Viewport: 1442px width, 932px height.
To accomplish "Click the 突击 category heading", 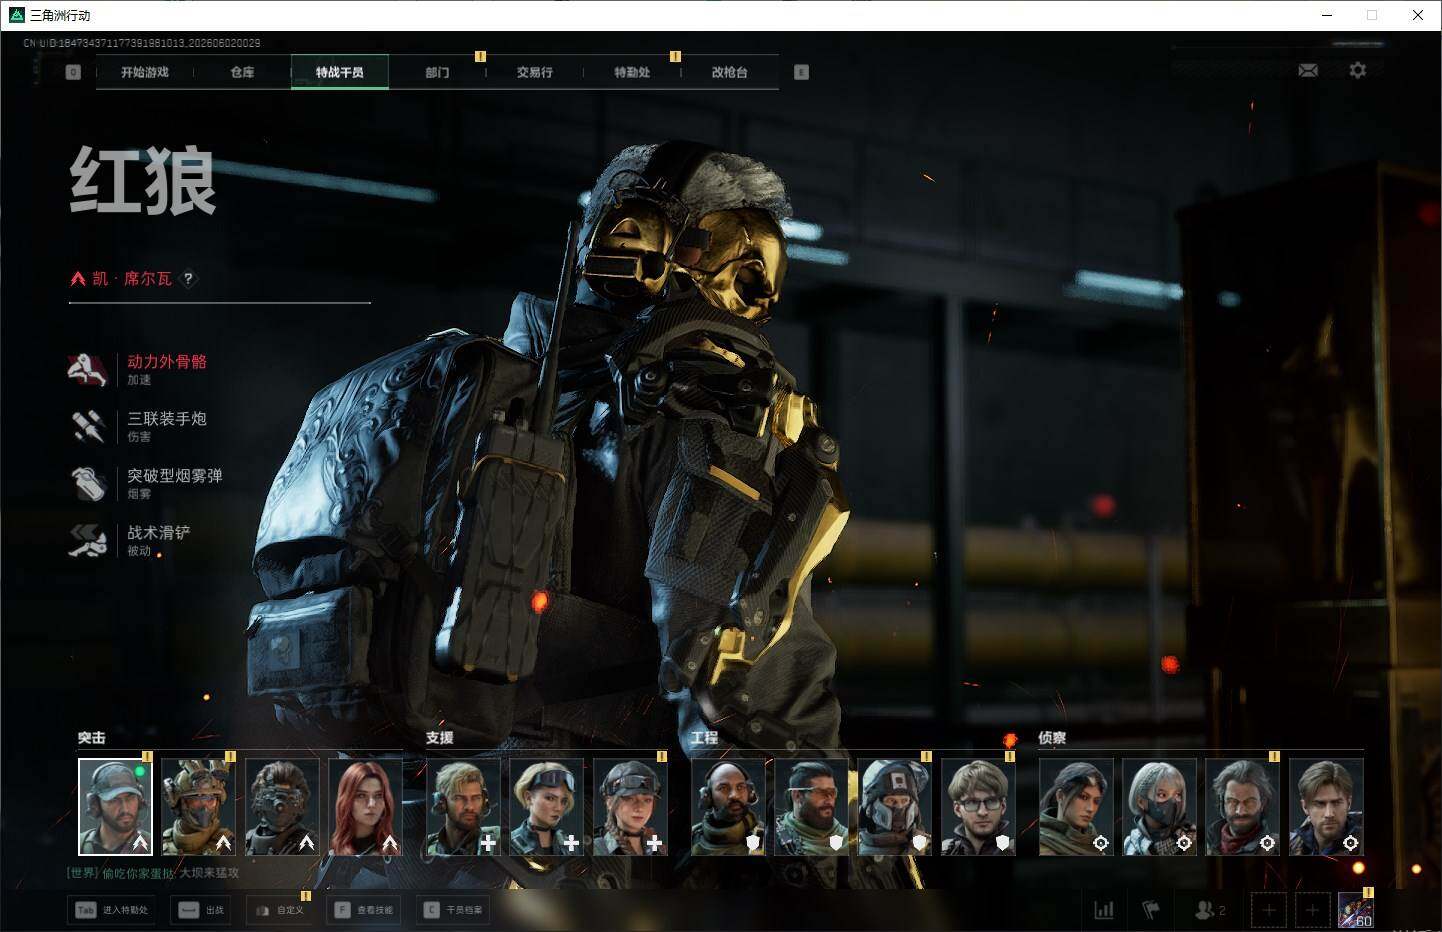I will coord(91,738).
